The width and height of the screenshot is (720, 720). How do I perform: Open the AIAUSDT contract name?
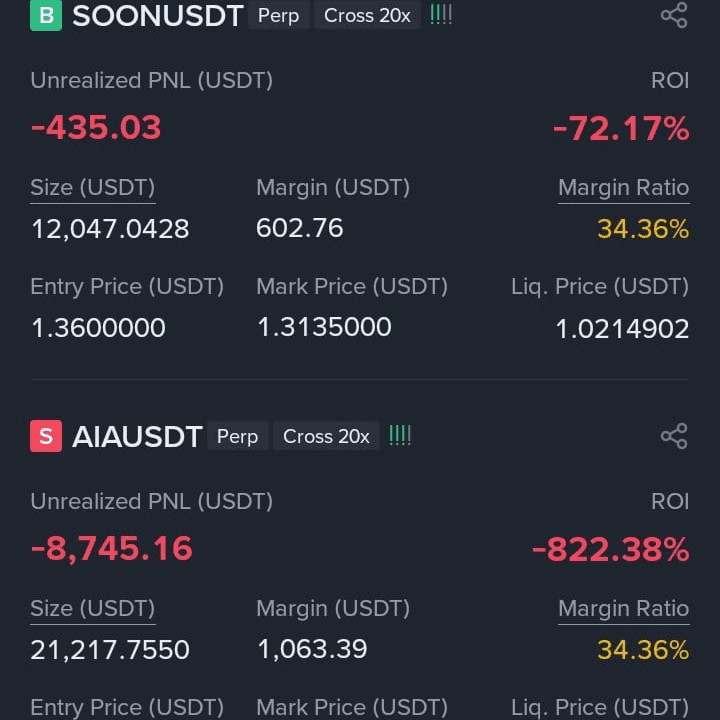tap(137, 436)
